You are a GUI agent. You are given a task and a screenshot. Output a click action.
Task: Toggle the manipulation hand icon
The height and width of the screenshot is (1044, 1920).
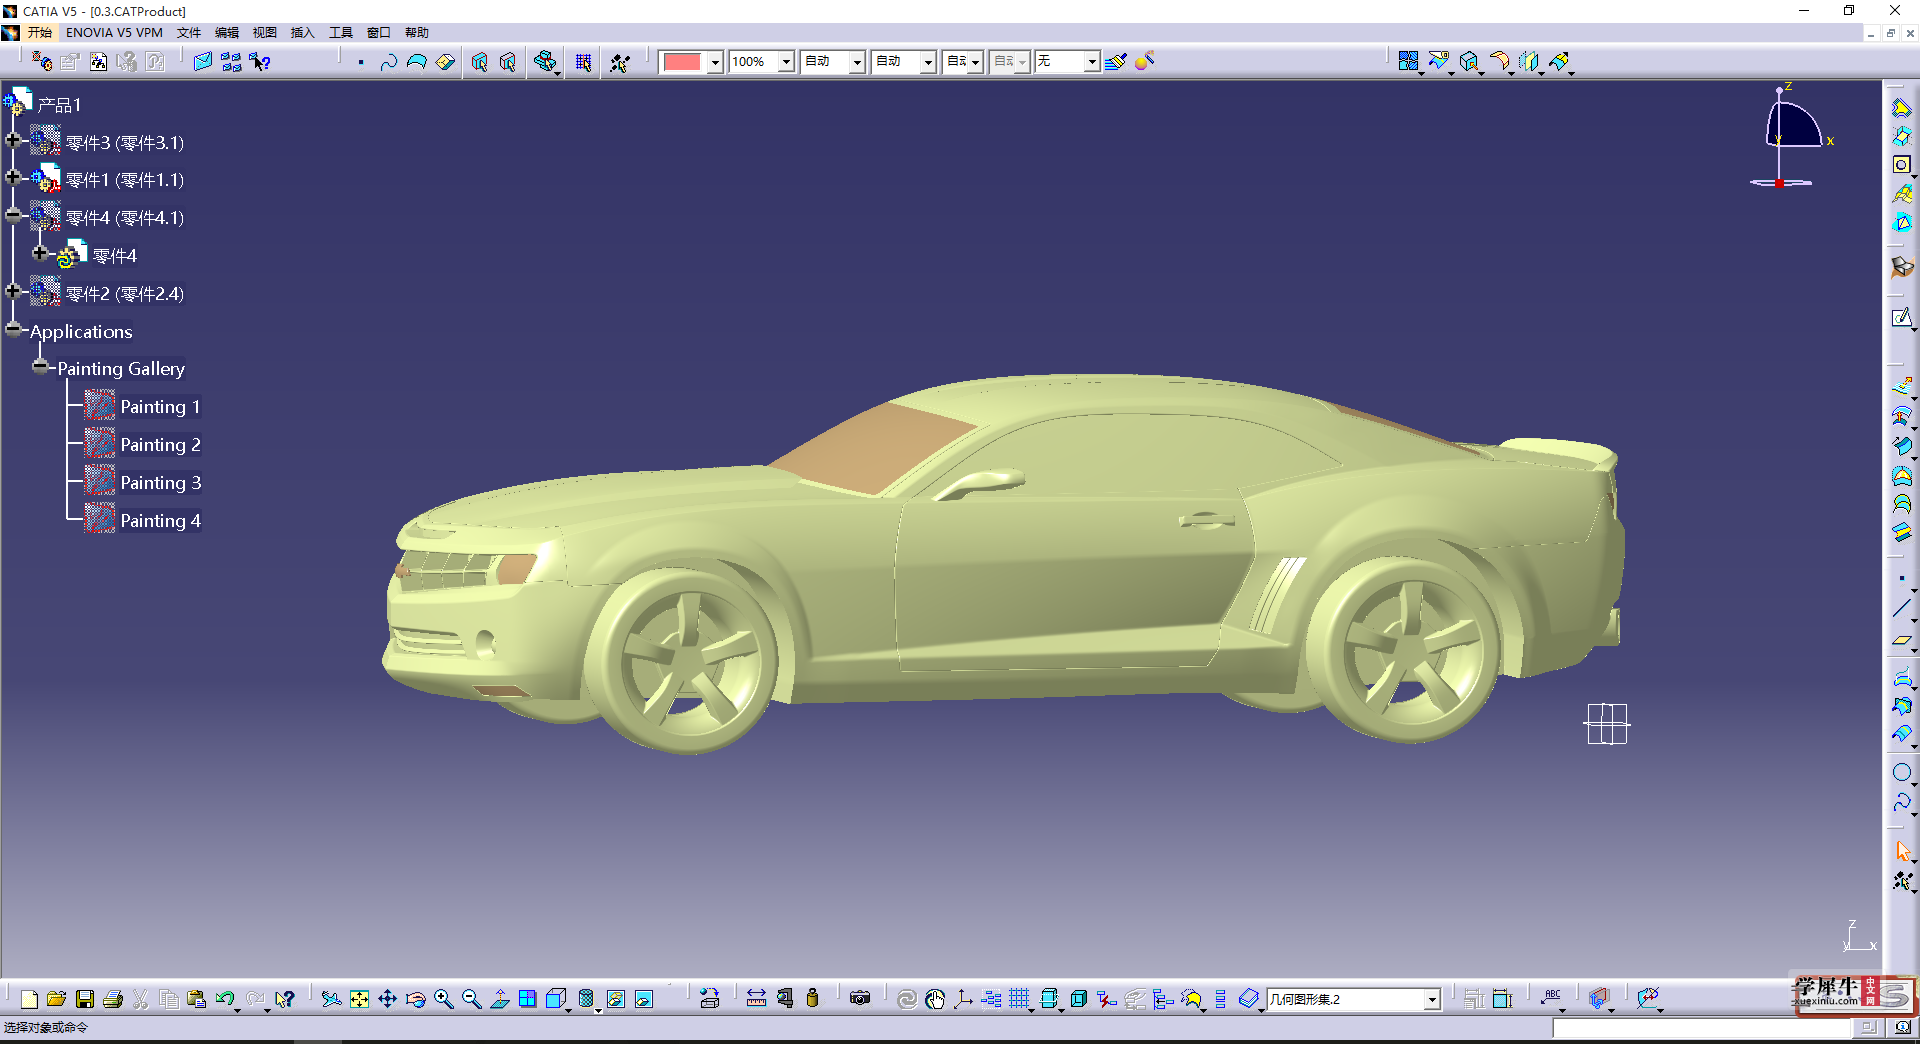click(935, 999)
